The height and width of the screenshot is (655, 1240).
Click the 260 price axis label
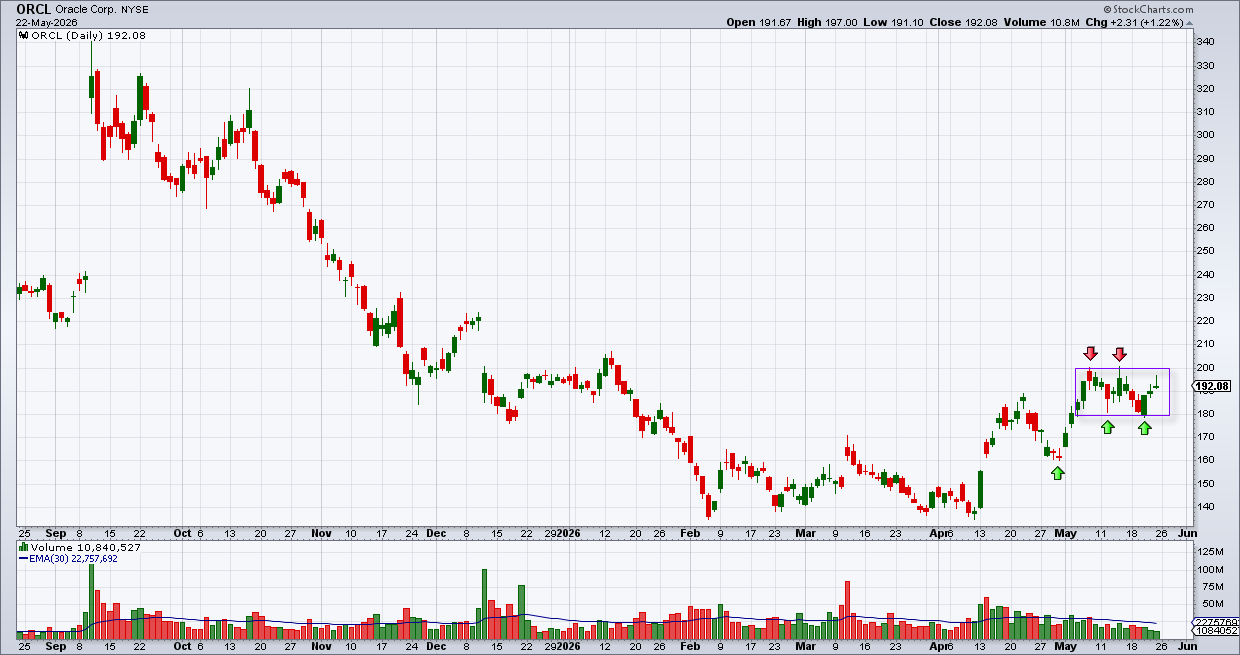1205,228
